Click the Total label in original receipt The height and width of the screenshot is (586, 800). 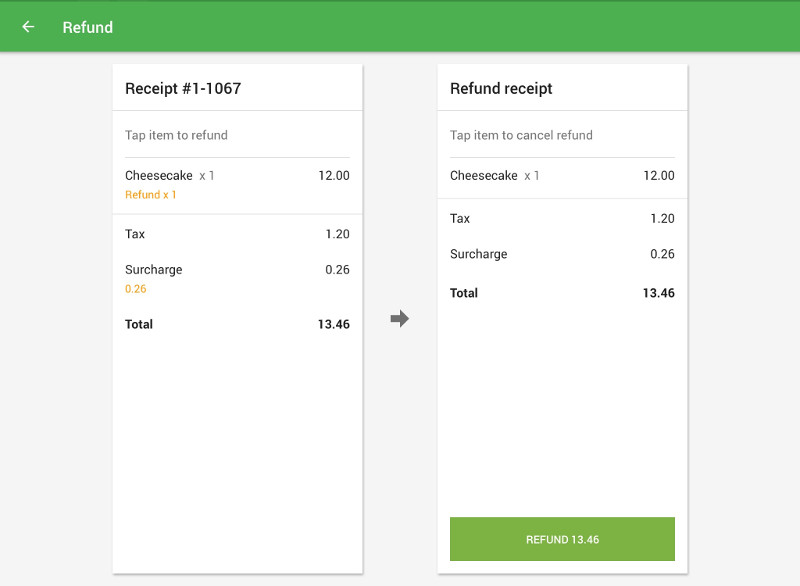pyautogui.click(x=139, y=325)
